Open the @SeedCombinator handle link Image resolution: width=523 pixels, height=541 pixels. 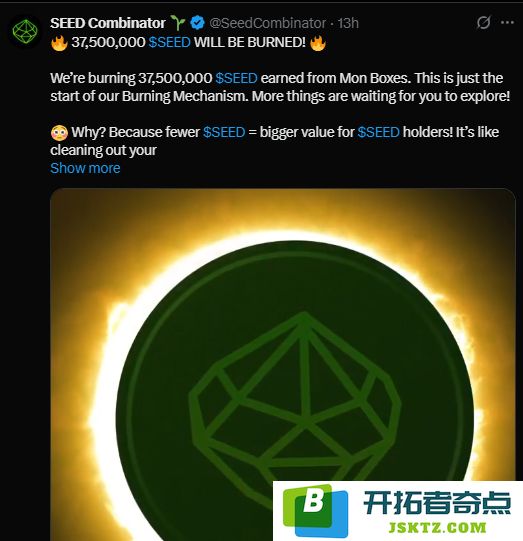tap(268, 23)
